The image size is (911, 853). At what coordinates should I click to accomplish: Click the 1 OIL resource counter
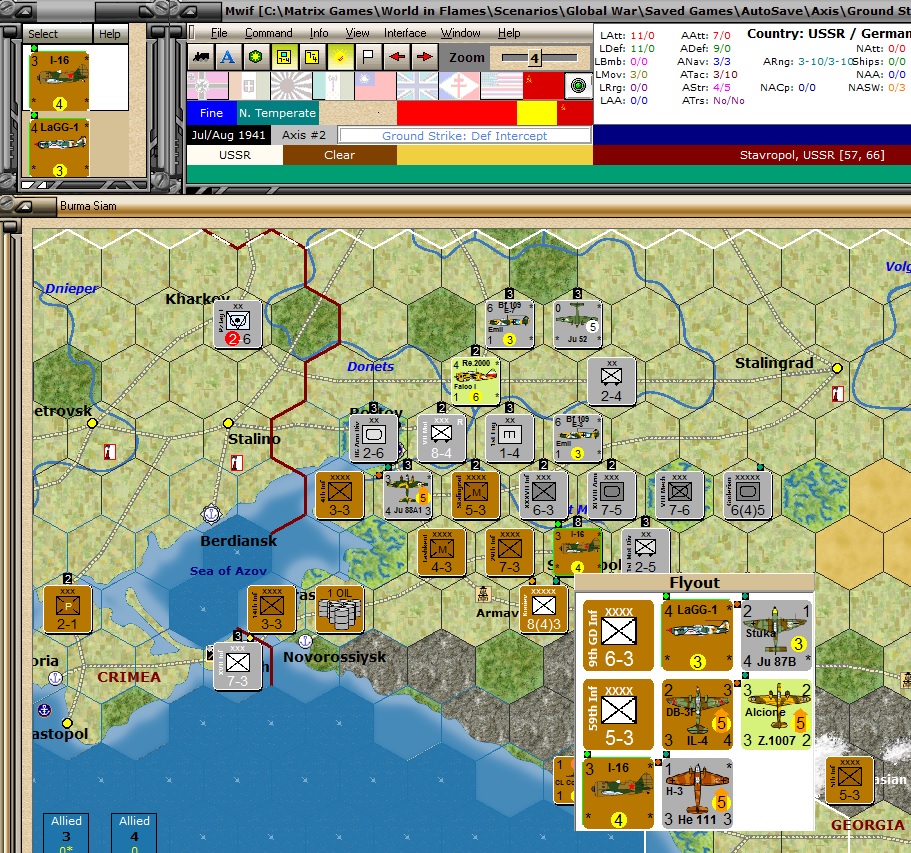pyautogui.click(x=340, y=609)
